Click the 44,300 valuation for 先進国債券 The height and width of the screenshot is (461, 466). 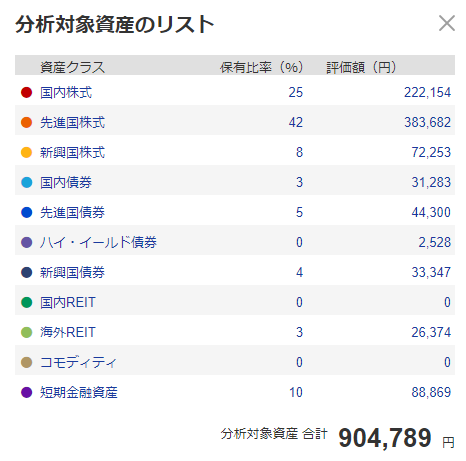(x=431, y=212)
